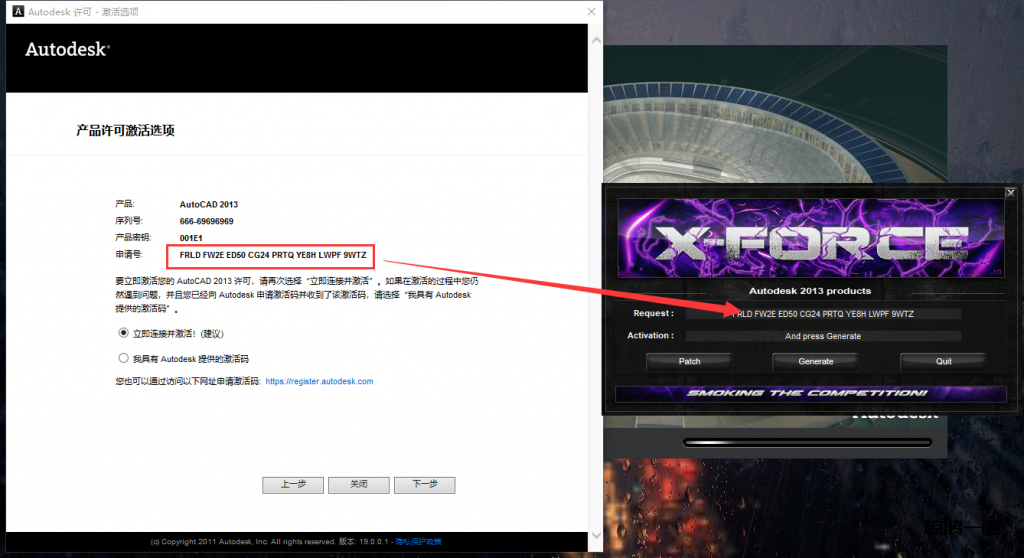Click the Autodesk app icon in title bar
Screen dimensions: 1024x558
click(16, 12)
